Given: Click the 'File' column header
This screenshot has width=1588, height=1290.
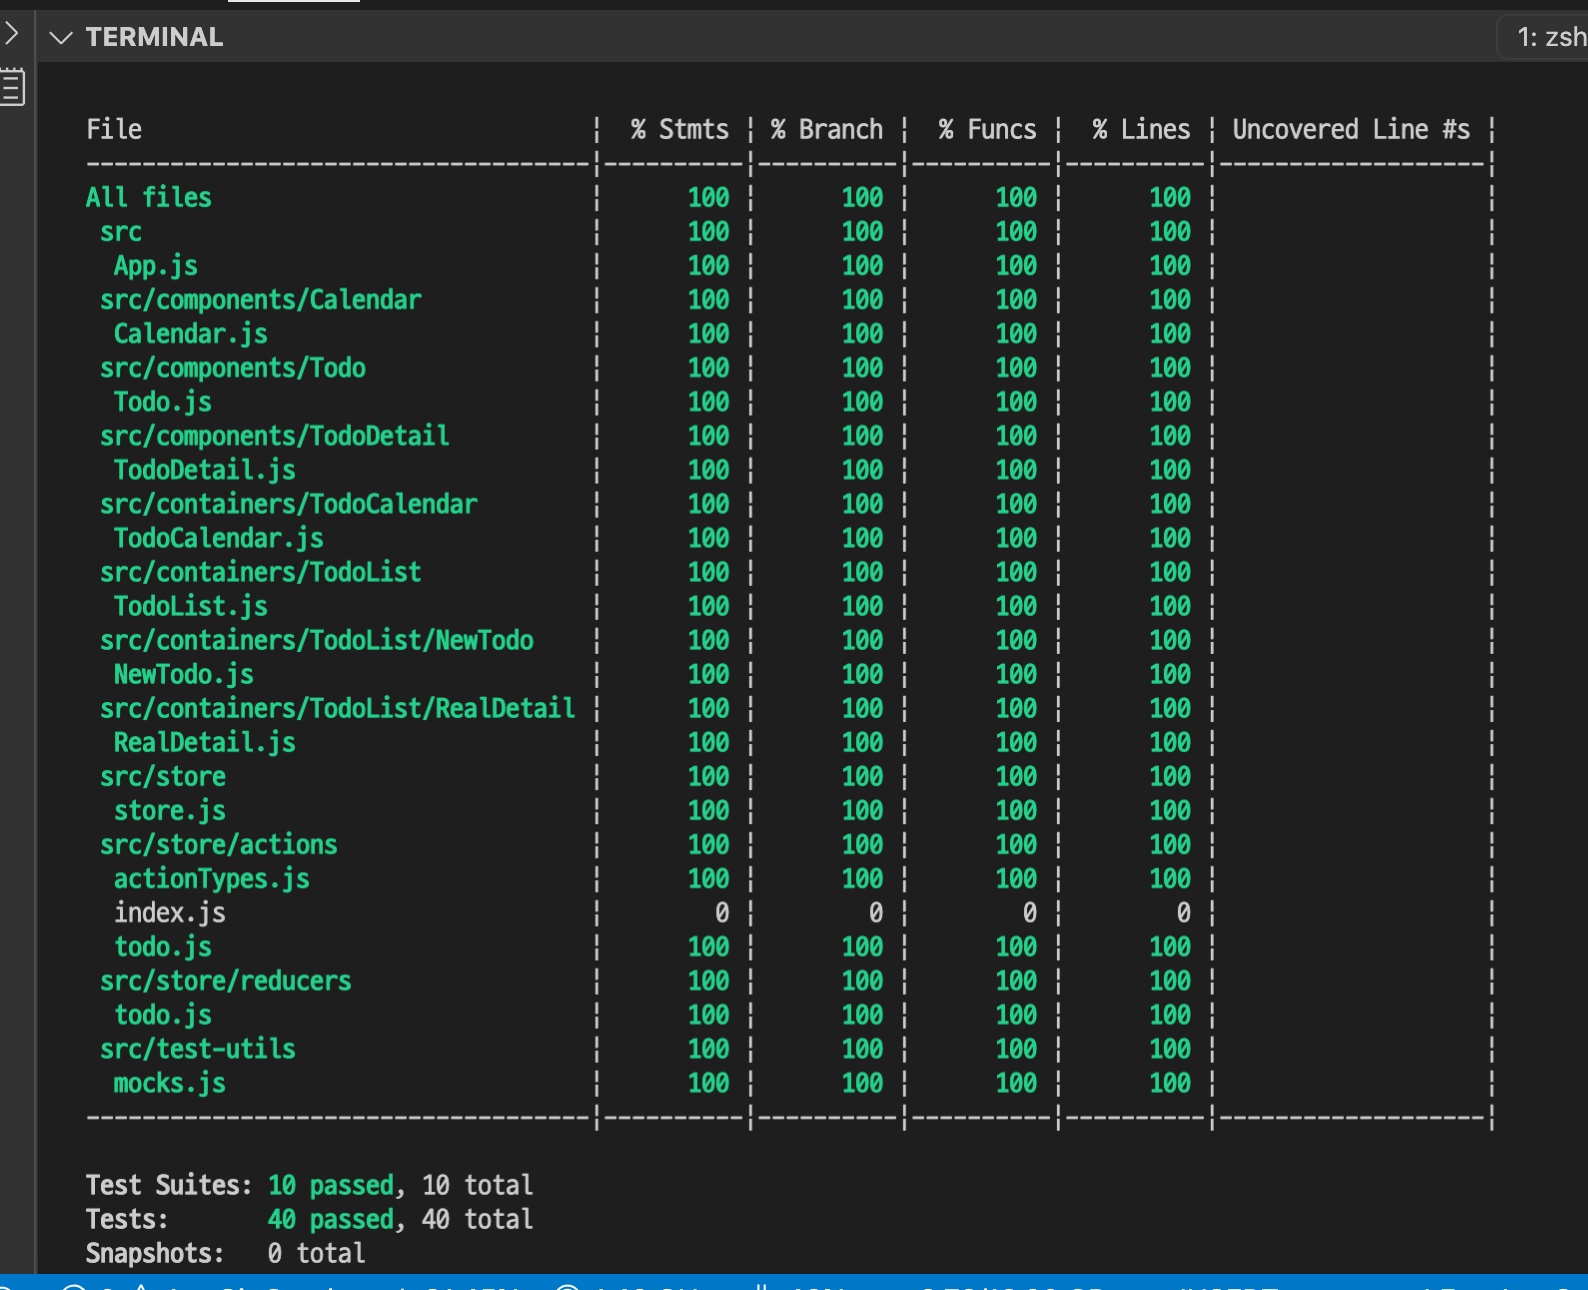Looking at the screenshot, I should pos(114,130).
